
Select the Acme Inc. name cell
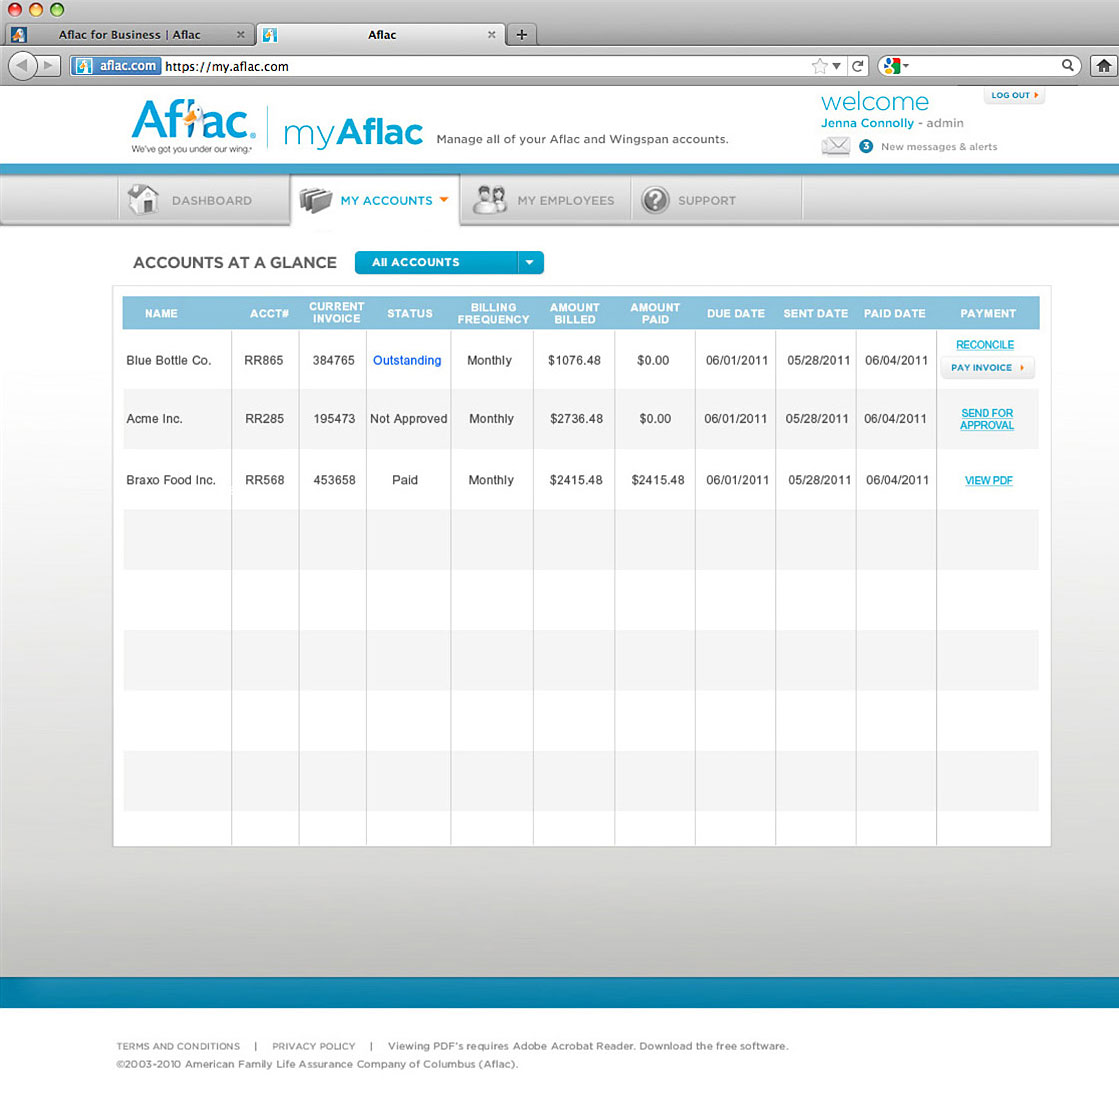[x=154, y=419]
